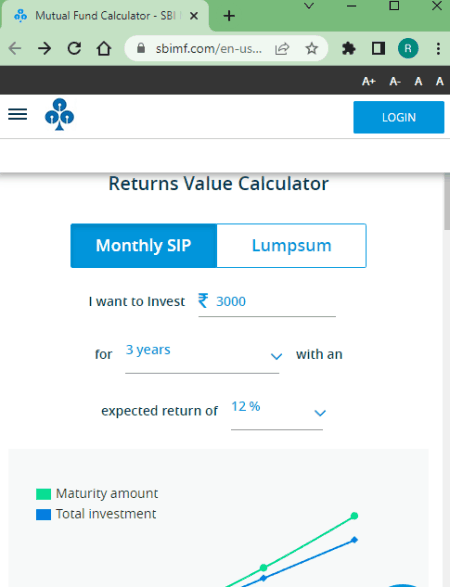
Task: Open the Chrome three-dot menu
Action: (438, 49)
